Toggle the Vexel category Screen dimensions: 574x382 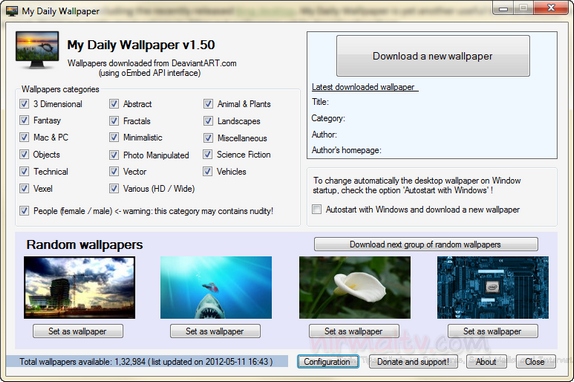tap(24, 188)
